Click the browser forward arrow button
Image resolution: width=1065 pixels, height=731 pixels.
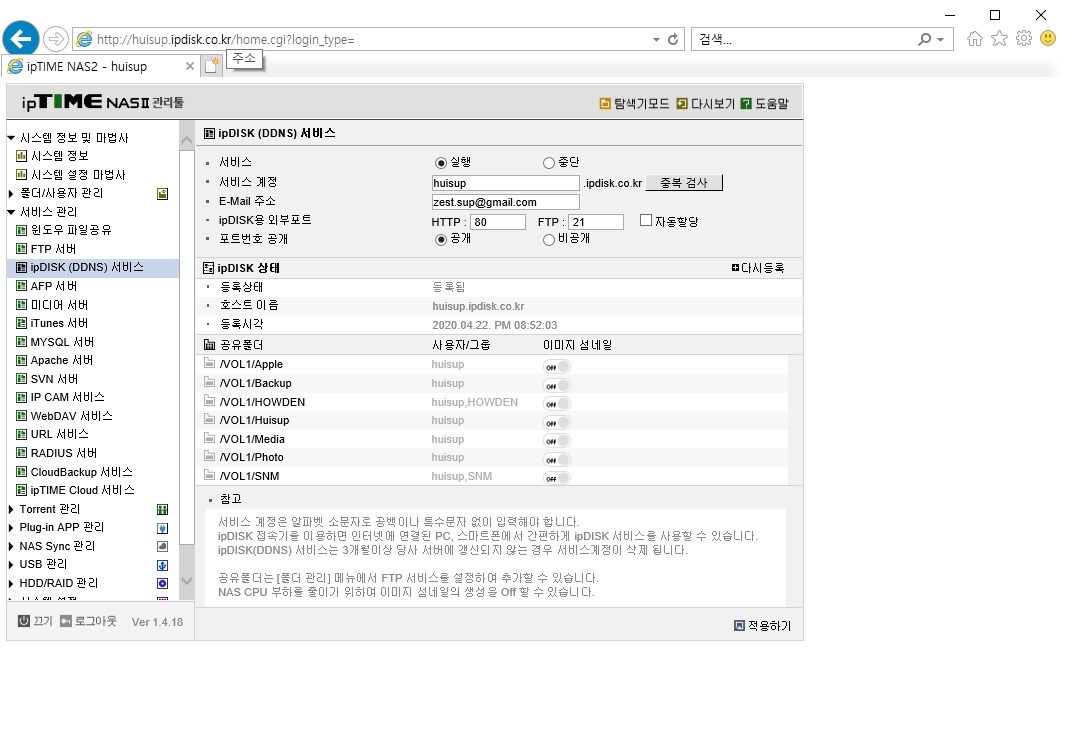[56, 39]
